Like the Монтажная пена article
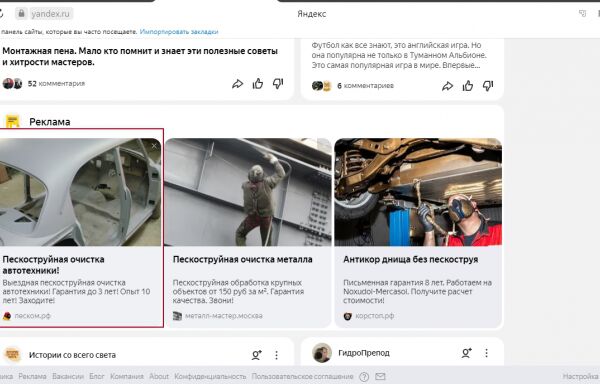600x384 pixels. (258, 83)
